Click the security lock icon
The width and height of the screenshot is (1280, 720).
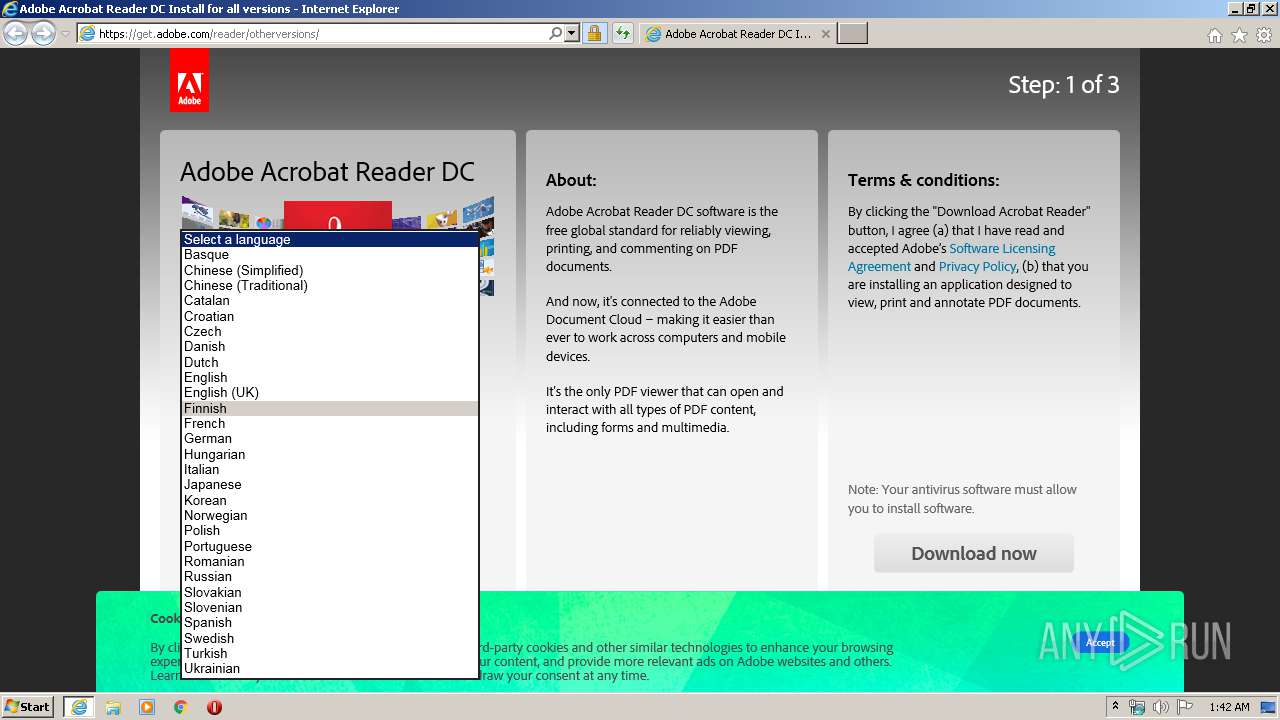(594, 33)
